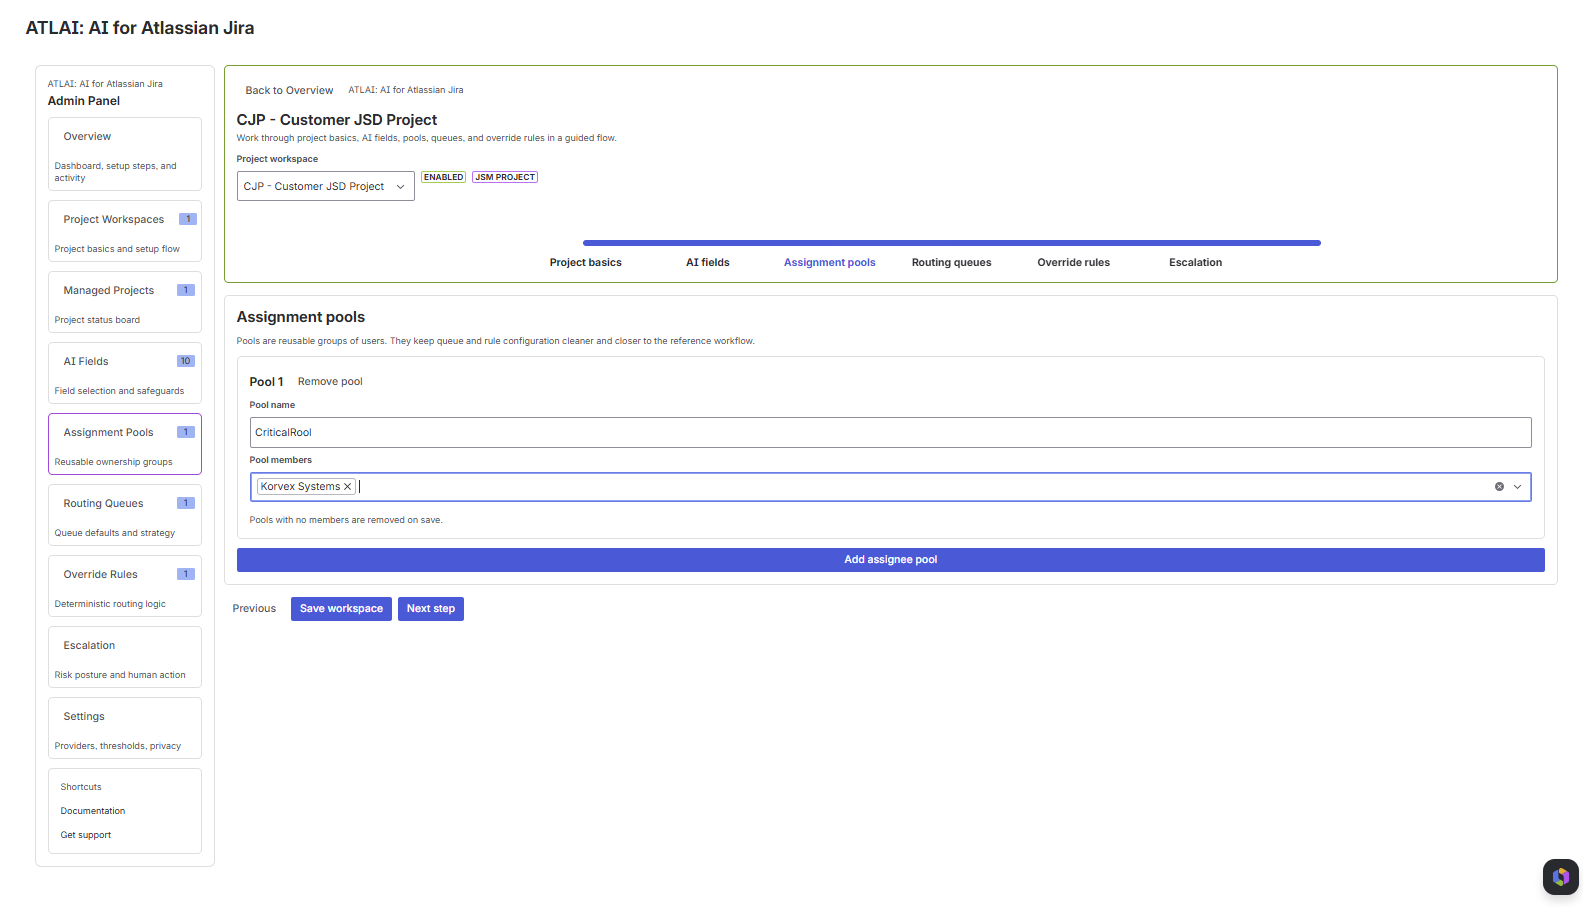Image resolution: width=1583 pixels, height=907 pixels.
Task: Click the Add assignee pool button
Action: [x=890, y=560]
